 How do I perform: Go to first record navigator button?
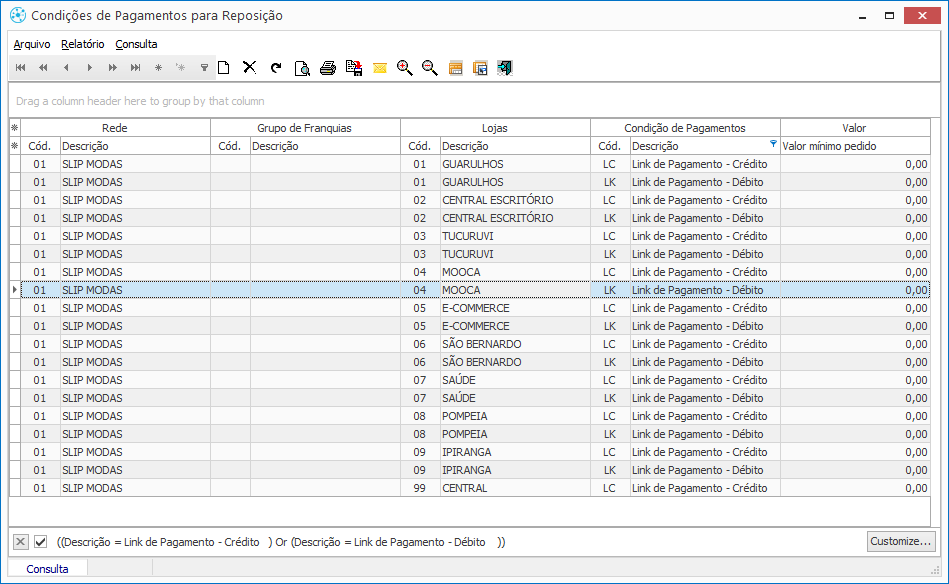pos(21,68)
